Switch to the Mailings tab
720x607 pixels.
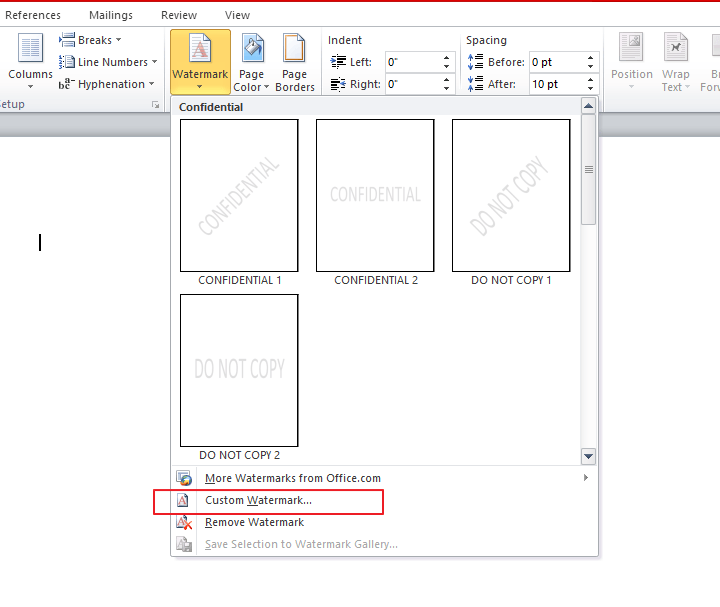(x=111, y=15)
